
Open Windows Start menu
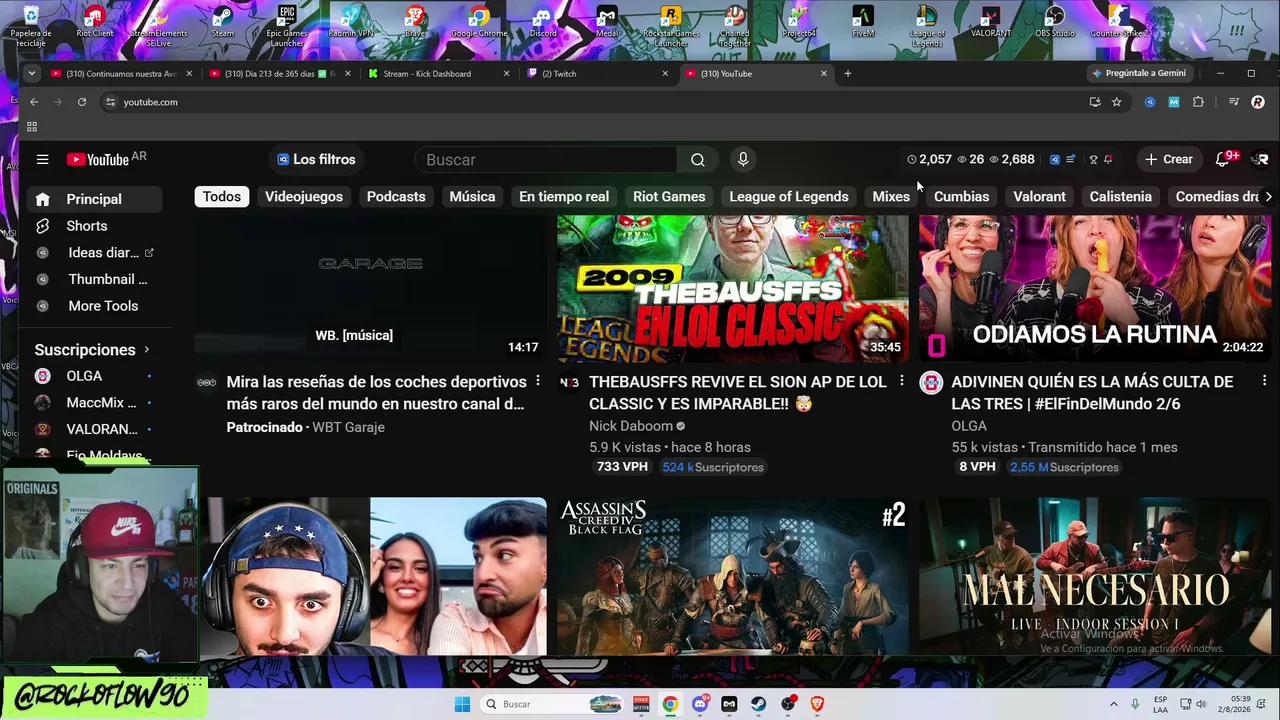click(x=462, y=704)
